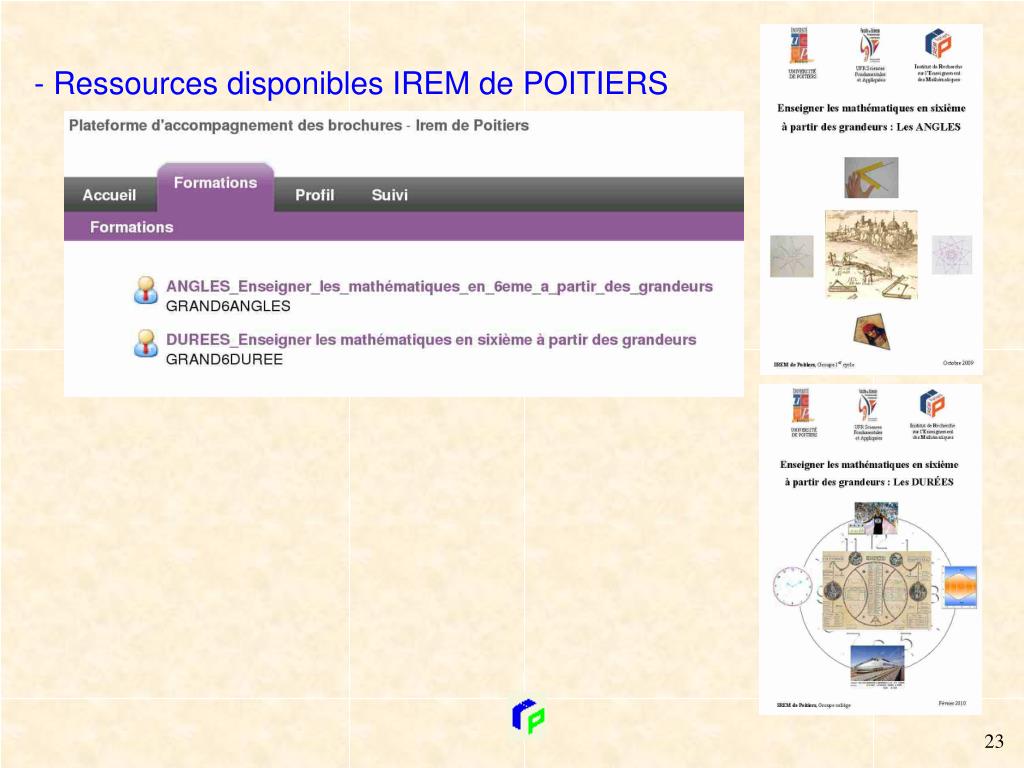Click the IREM logo on ANGLES cover

pyautogui.click(x=938, y=44)
